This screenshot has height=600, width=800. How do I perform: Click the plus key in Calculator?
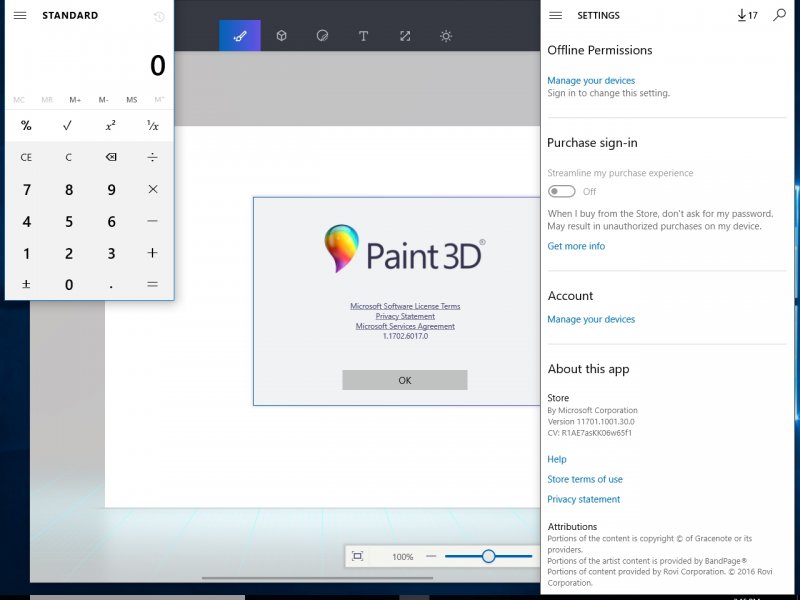click(153, 253)
